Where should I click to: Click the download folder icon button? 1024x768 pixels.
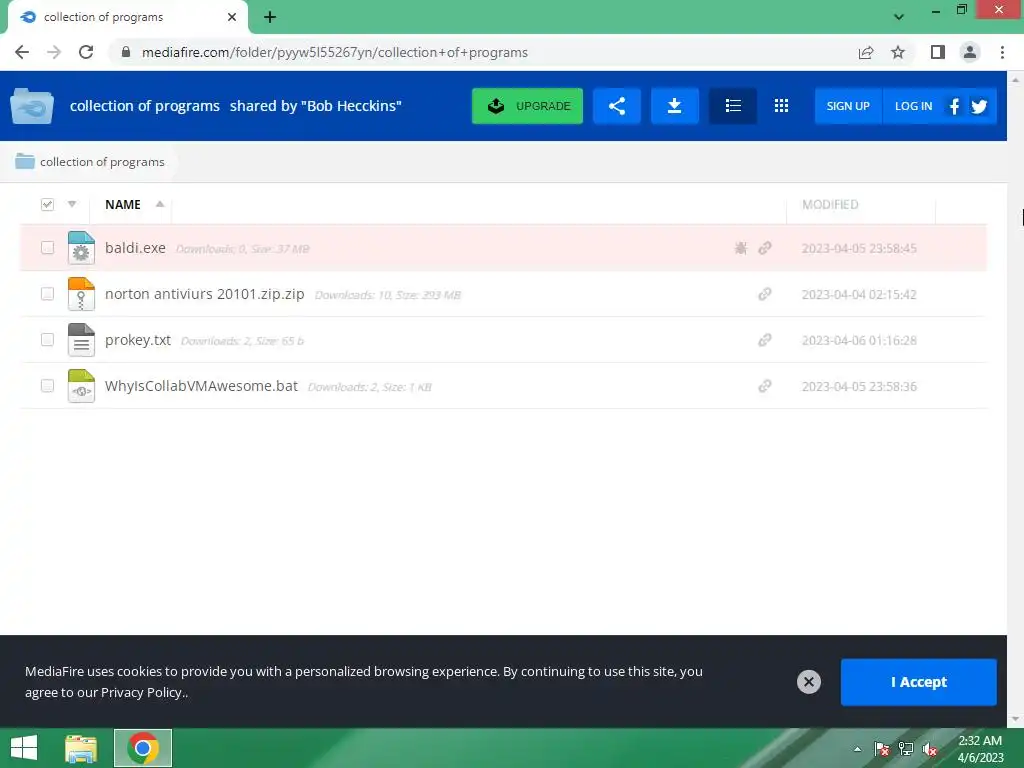click(675, 106)
